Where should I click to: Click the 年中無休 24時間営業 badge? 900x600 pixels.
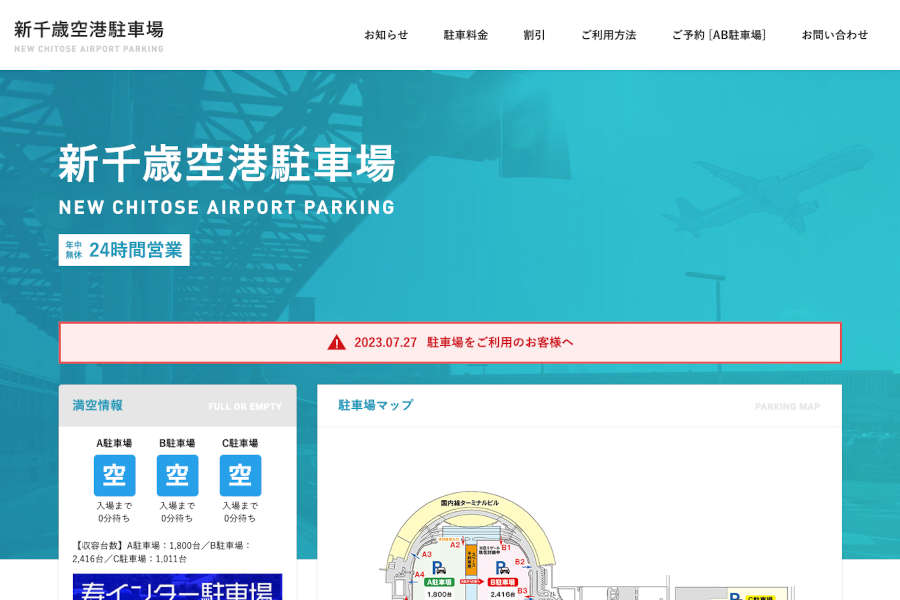click(124, 250)
